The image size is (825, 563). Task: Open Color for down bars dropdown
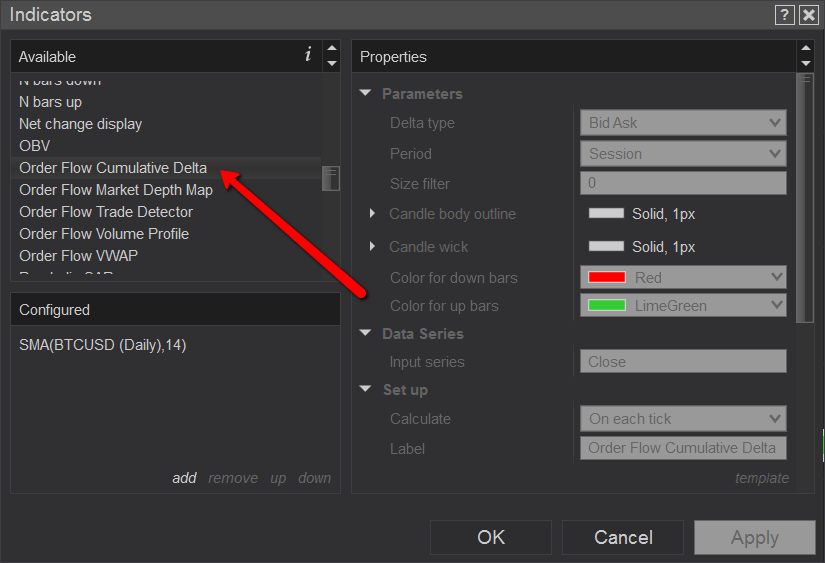[683, 277]
